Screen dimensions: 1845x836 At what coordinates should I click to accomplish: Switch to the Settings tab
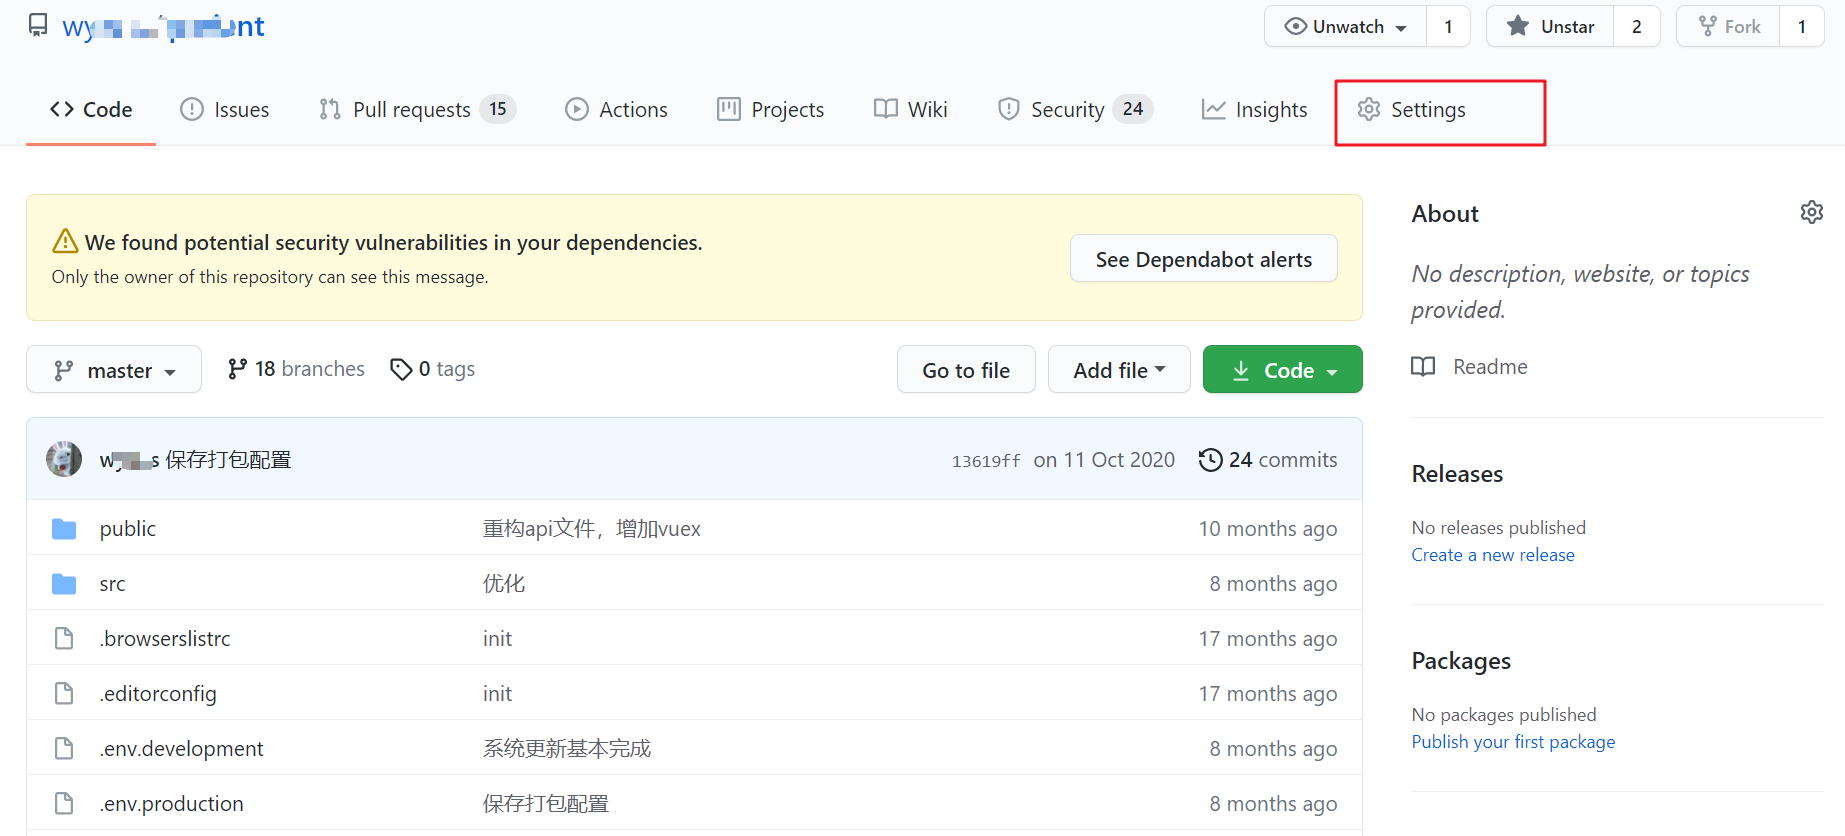(1411, 110)
